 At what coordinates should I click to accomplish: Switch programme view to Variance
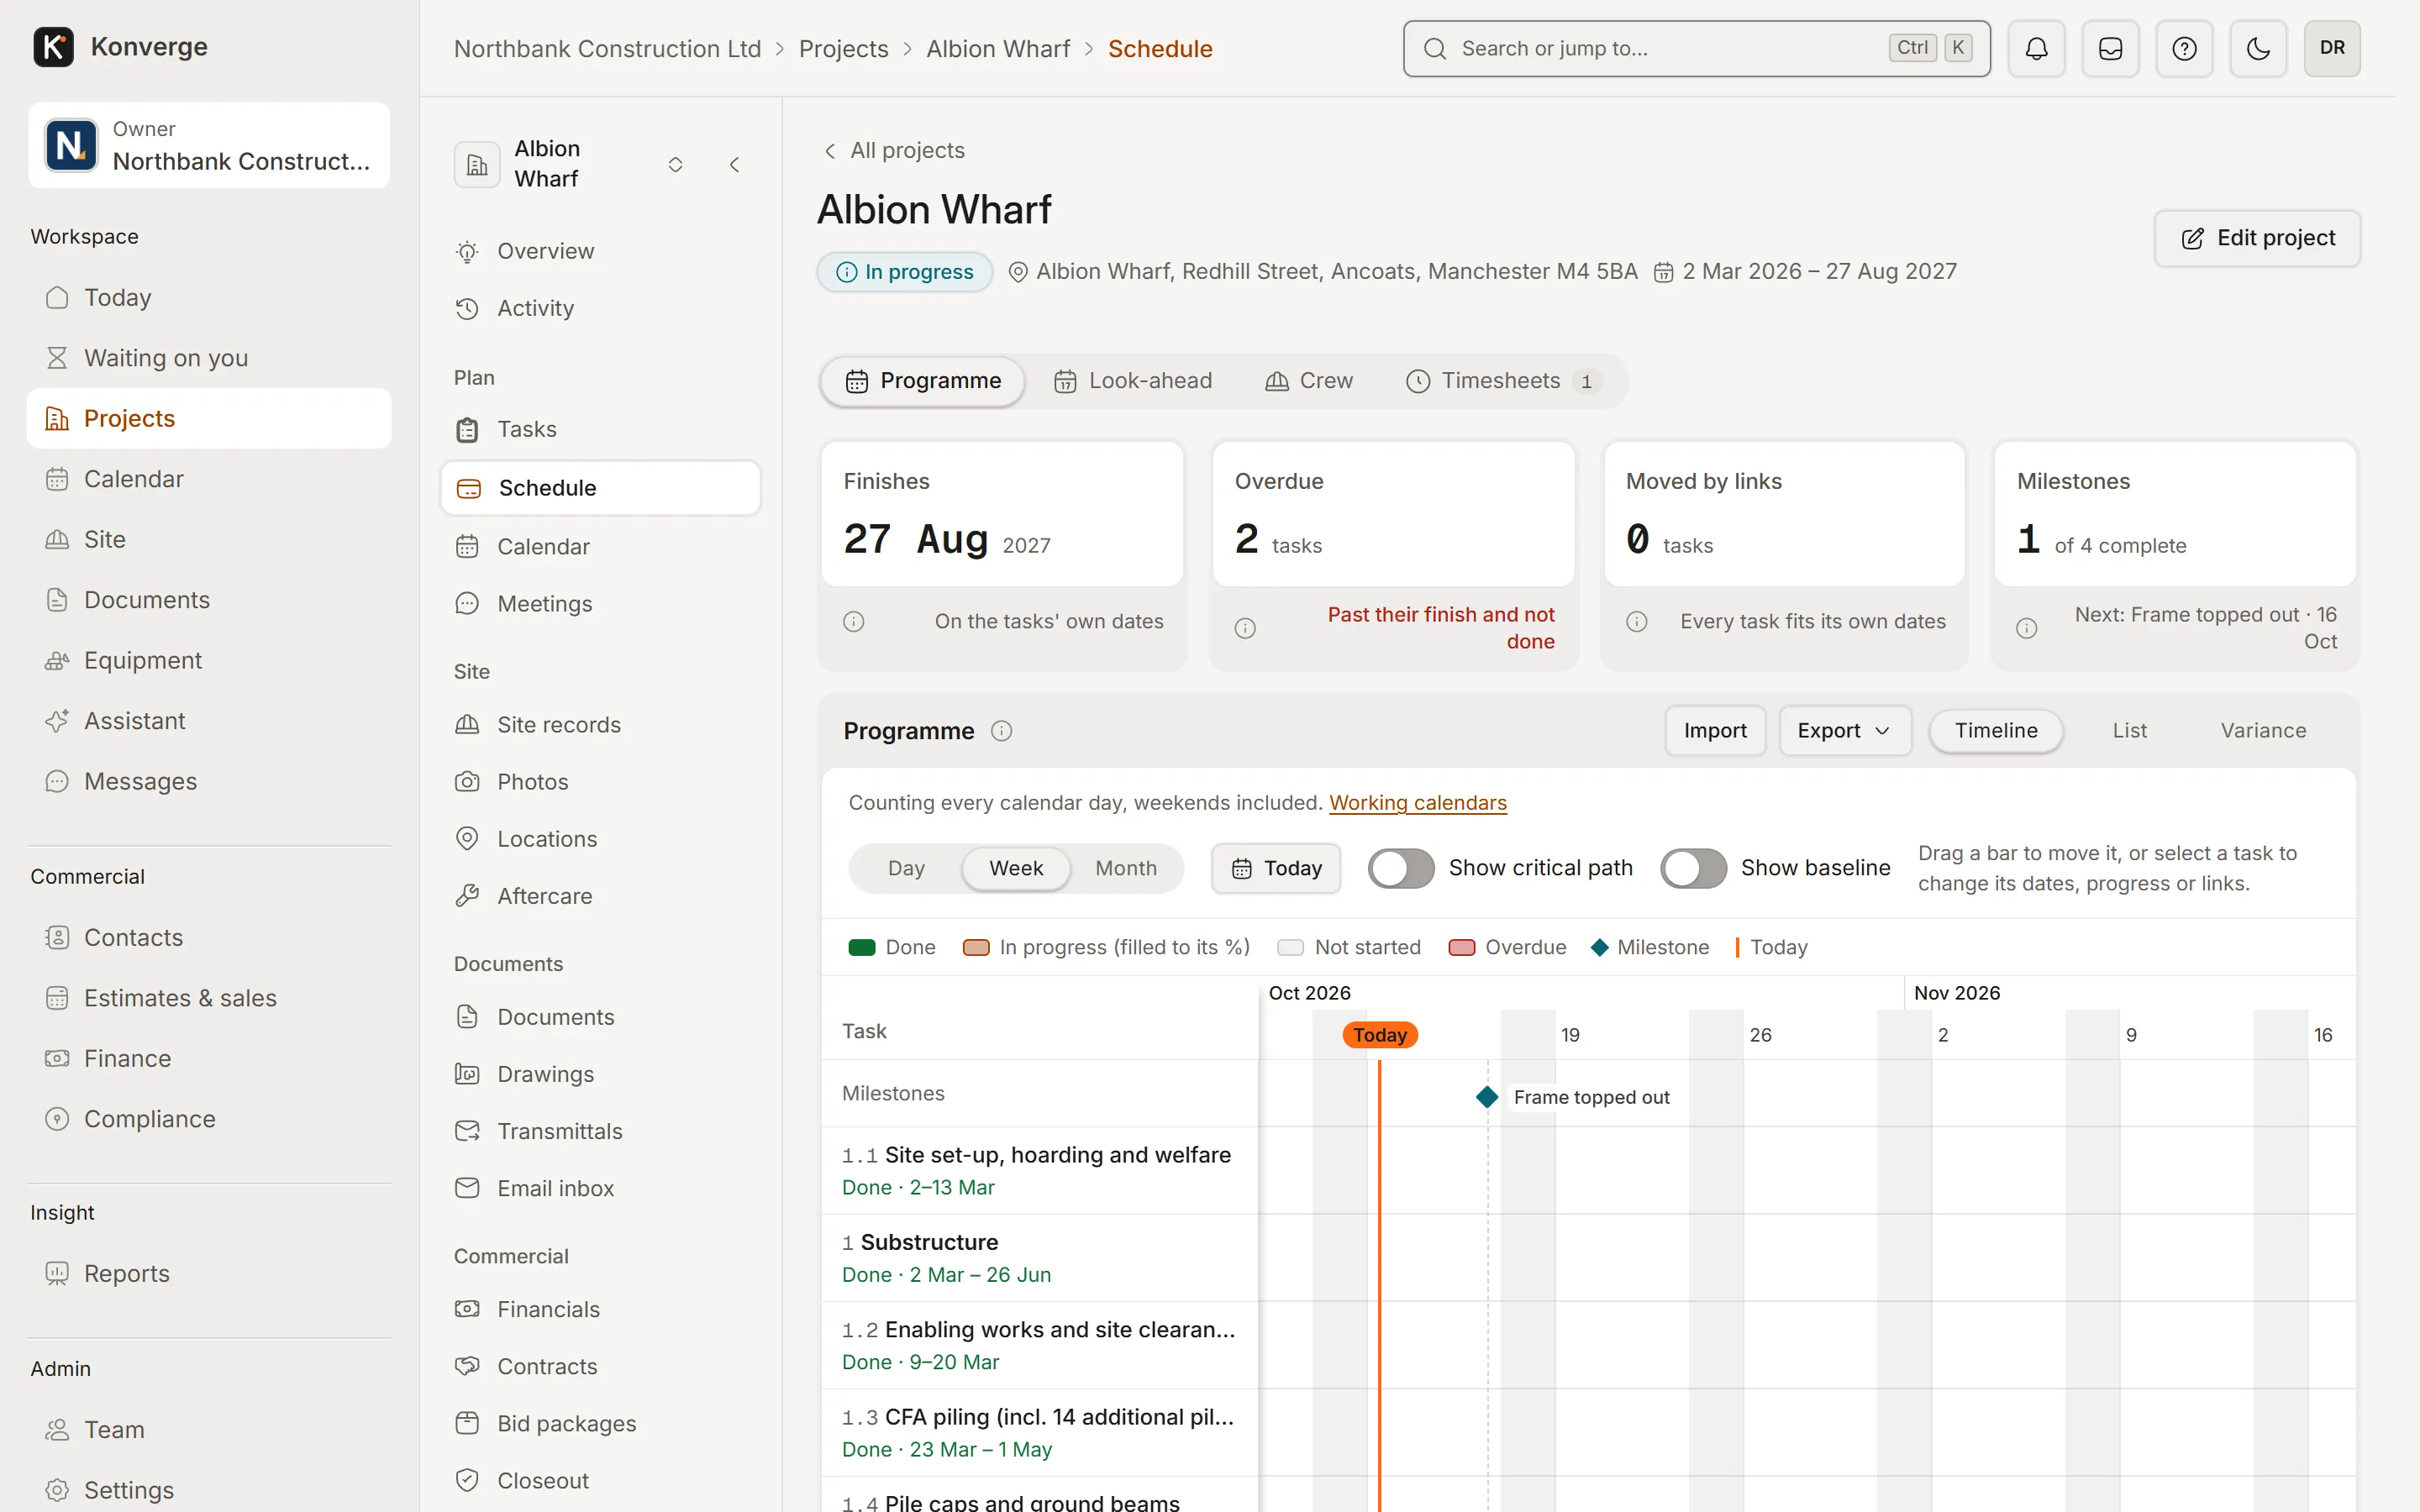pos(2263,731)
